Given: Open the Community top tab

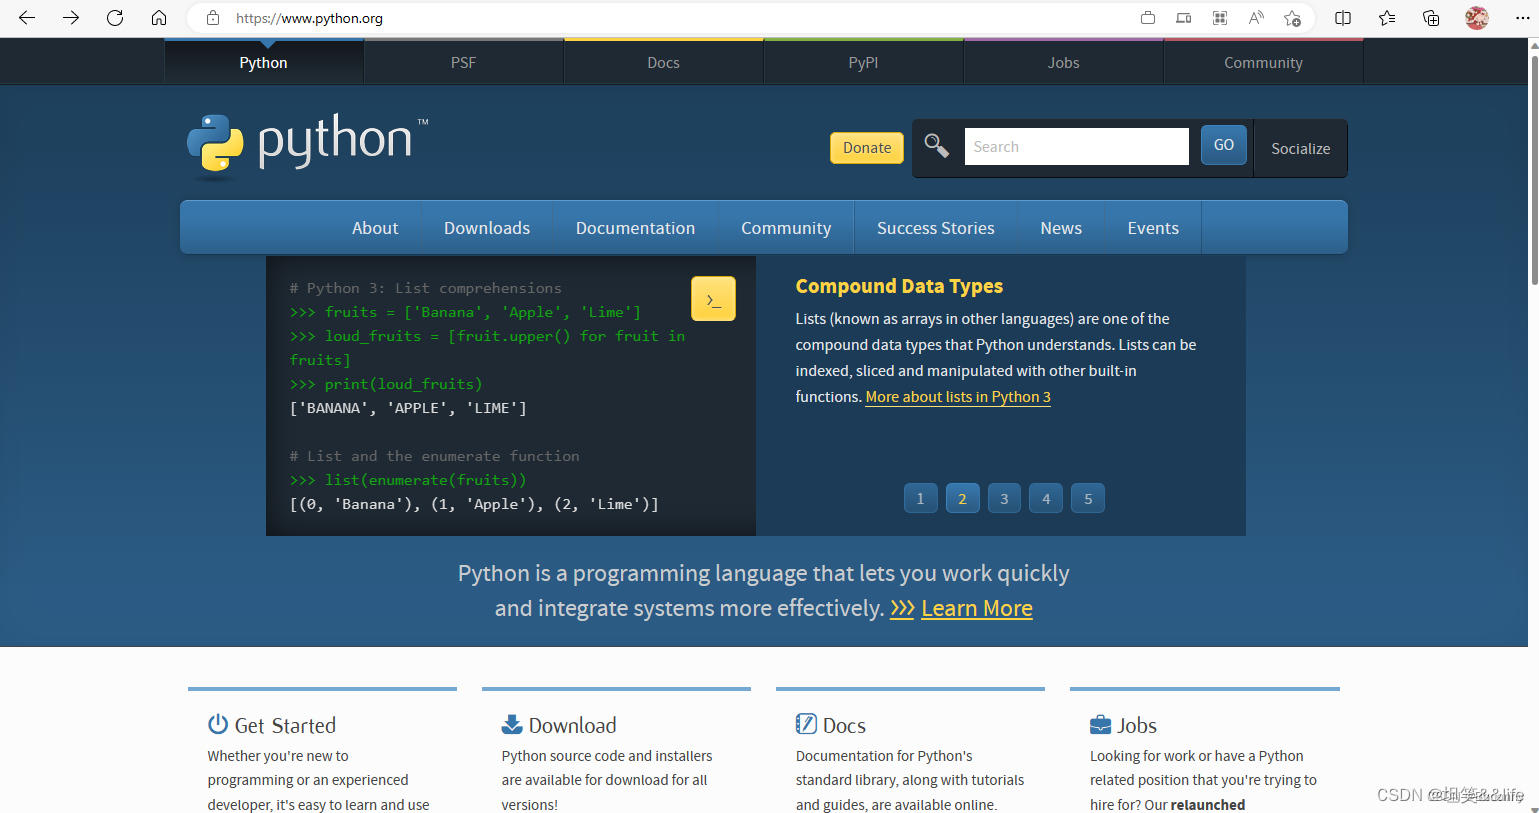Looking at the screenshot, I should coord(1264,62).
